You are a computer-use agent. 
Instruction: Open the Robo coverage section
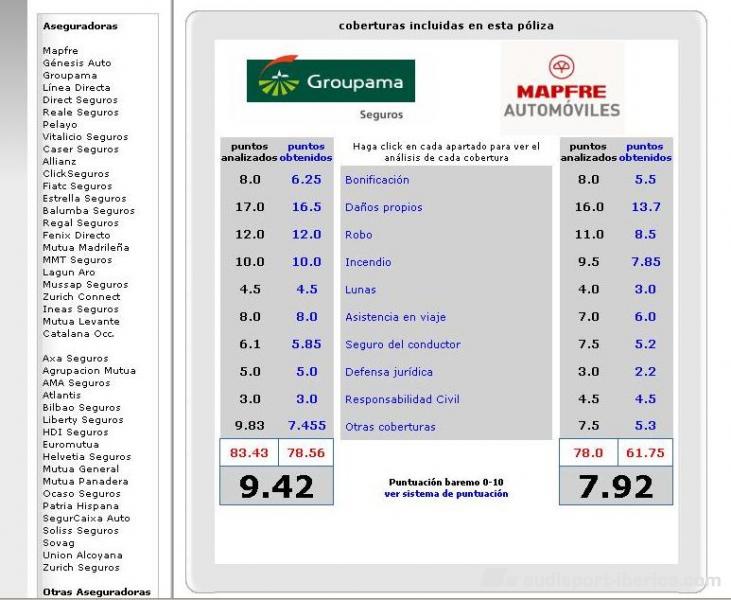[x=359, y=234]
